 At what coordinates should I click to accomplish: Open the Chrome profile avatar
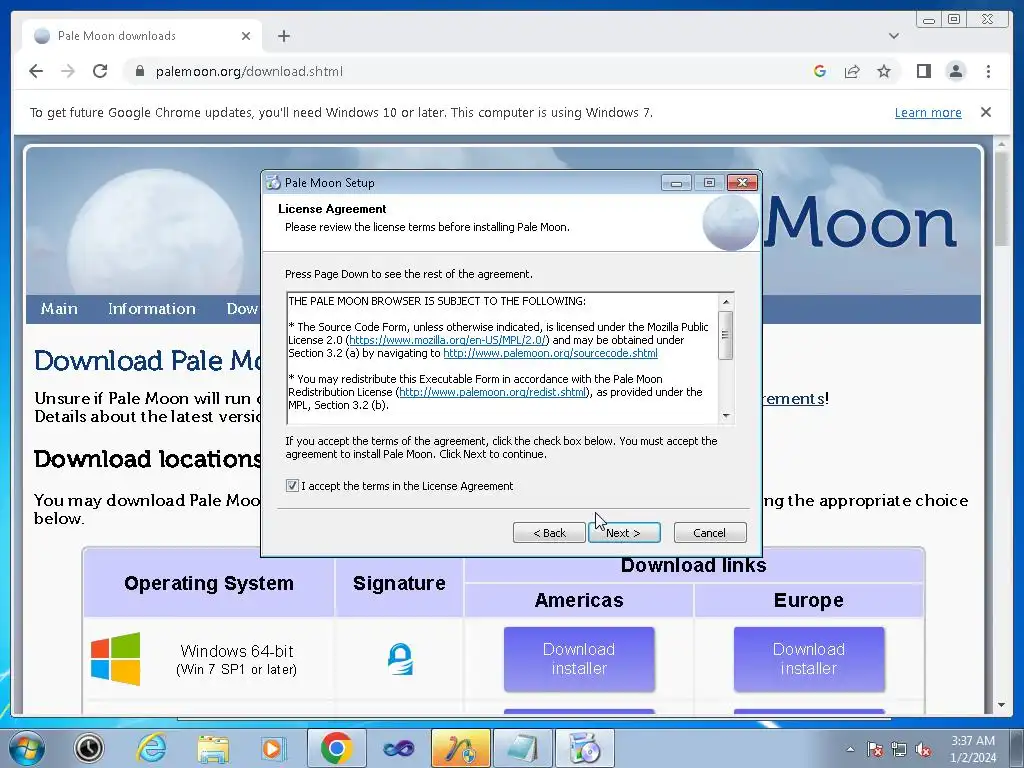point(956,71)
